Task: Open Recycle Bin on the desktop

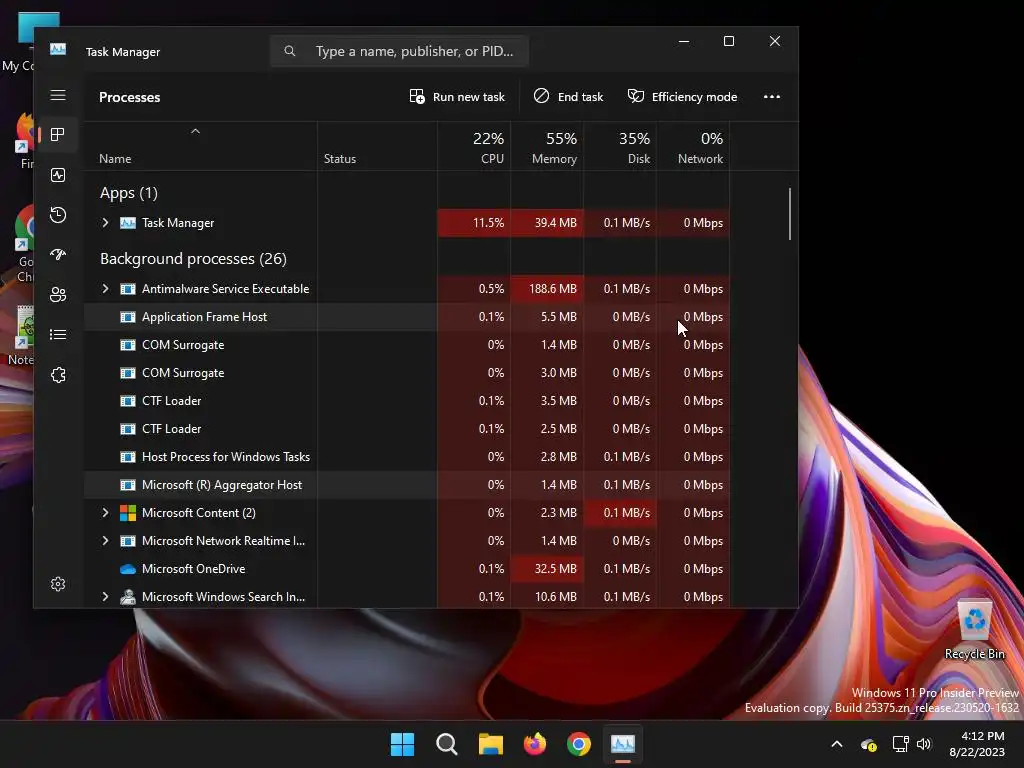Action: point(974,630)
